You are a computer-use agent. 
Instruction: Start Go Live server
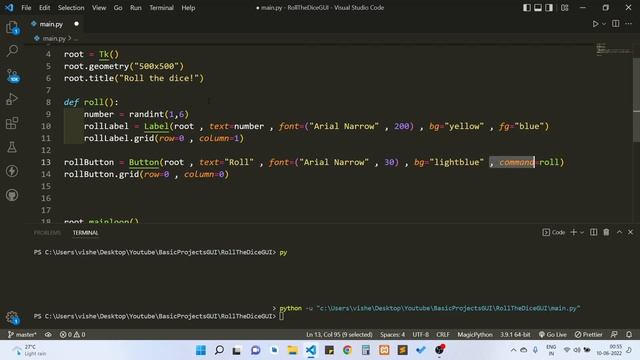click(x=552, y=334)
